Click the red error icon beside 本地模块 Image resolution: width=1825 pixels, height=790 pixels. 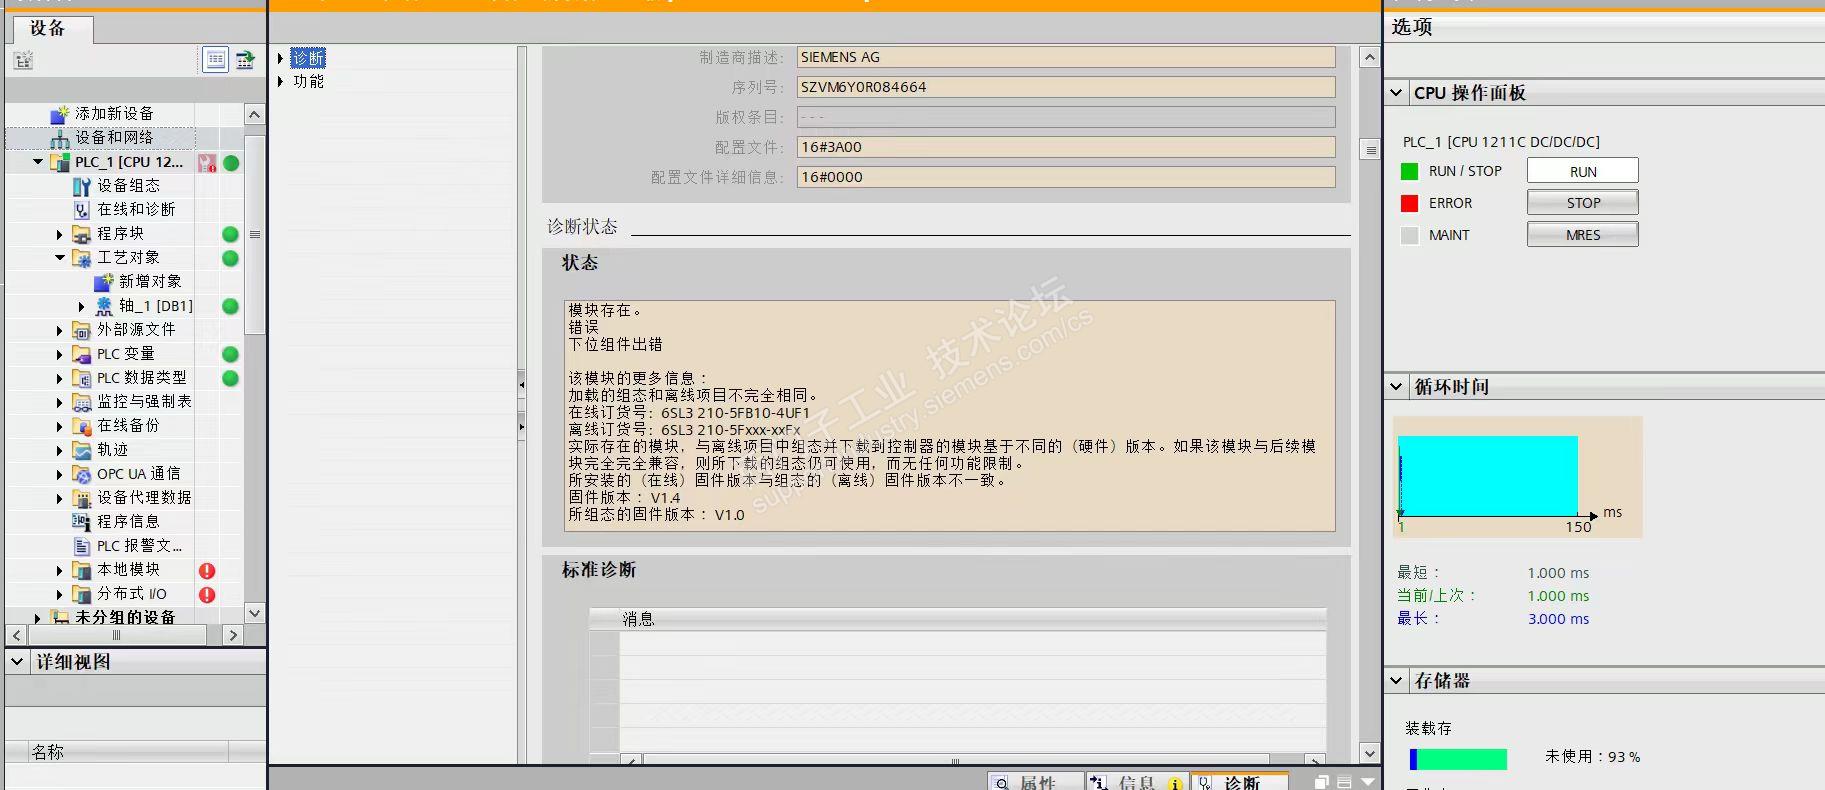207,571
